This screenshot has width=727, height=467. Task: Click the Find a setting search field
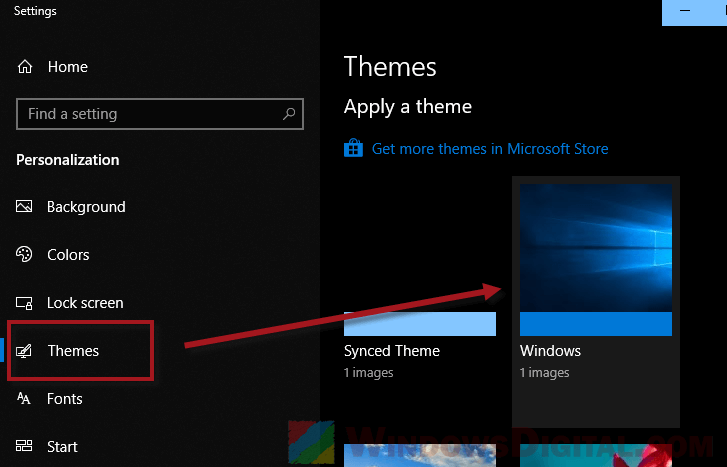click(x=160, y=114)
